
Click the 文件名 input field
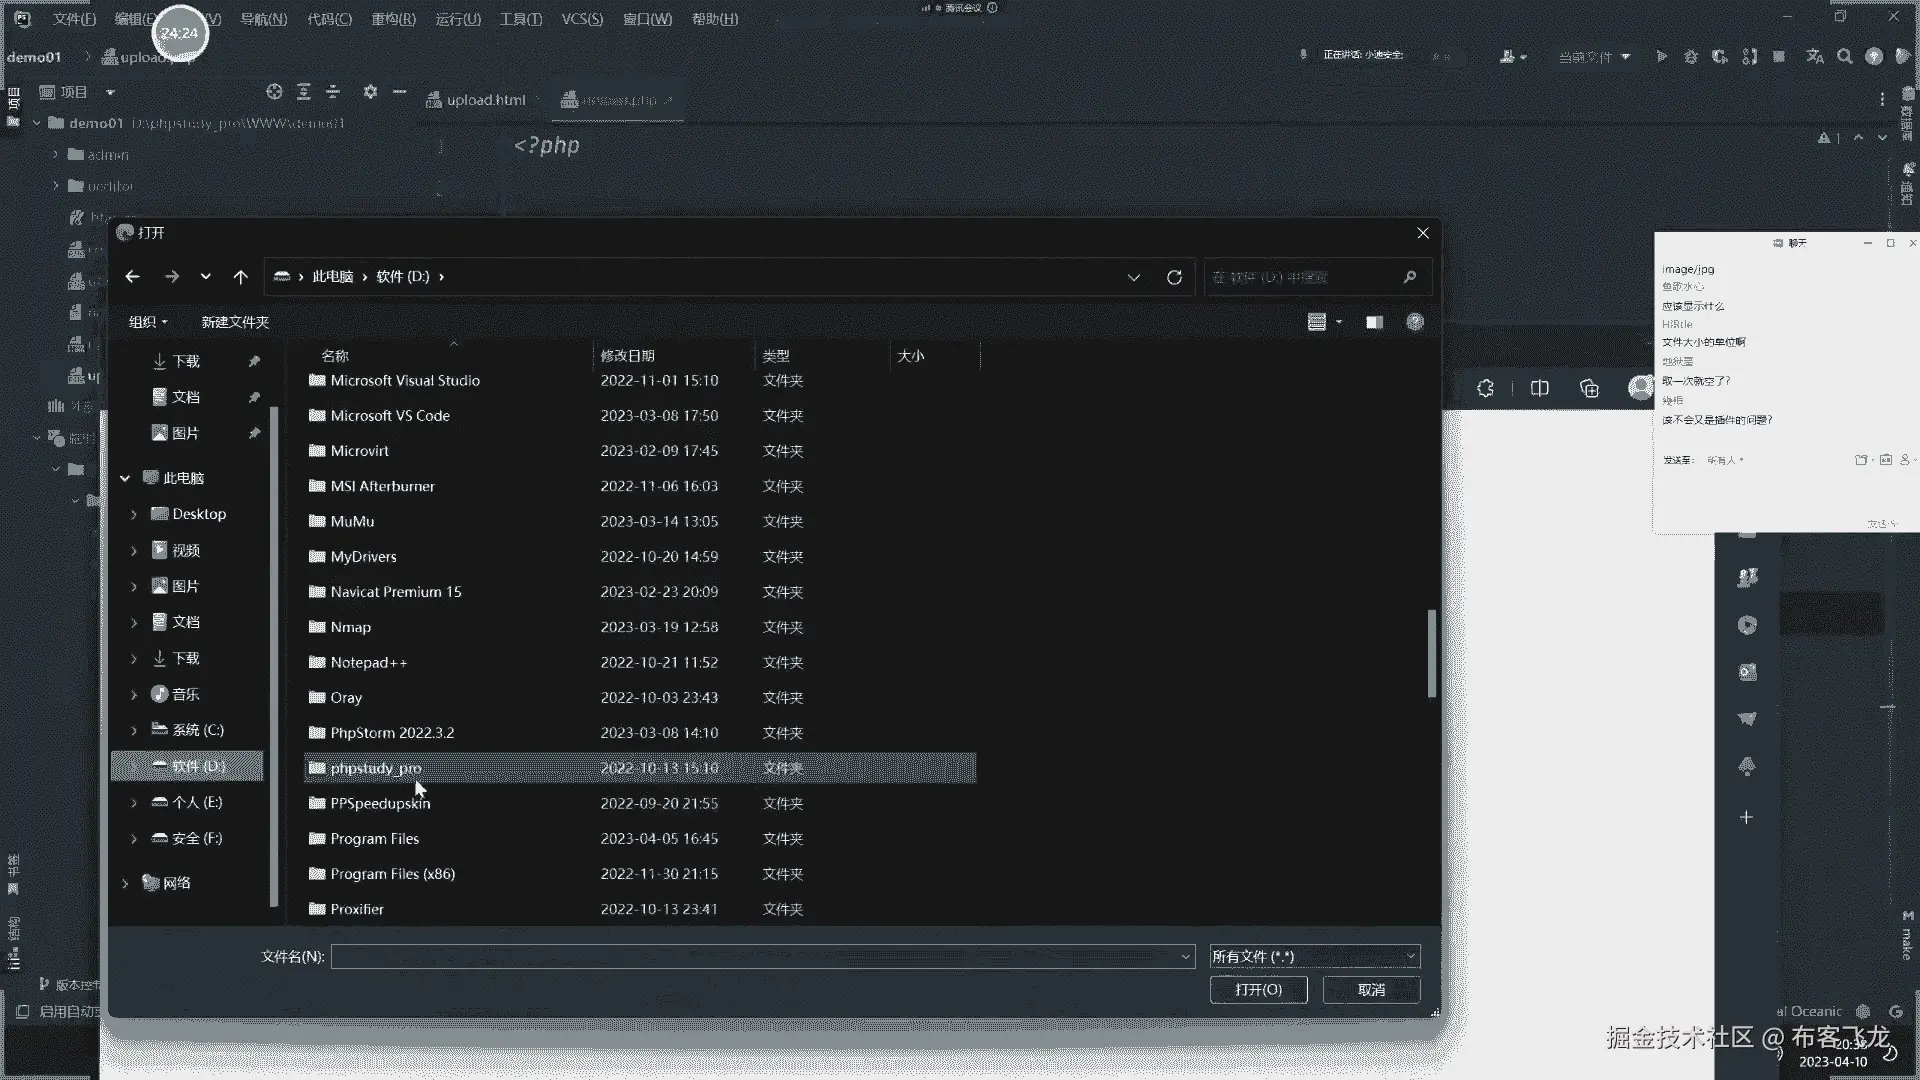pos(755,957)
